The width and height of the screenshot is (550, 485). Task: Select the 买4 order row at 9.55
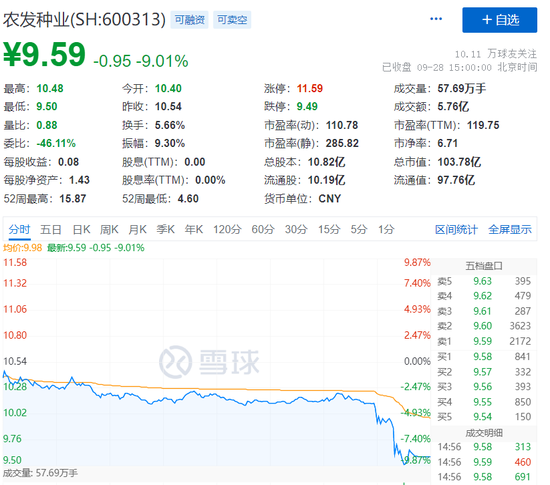point(484,402)
